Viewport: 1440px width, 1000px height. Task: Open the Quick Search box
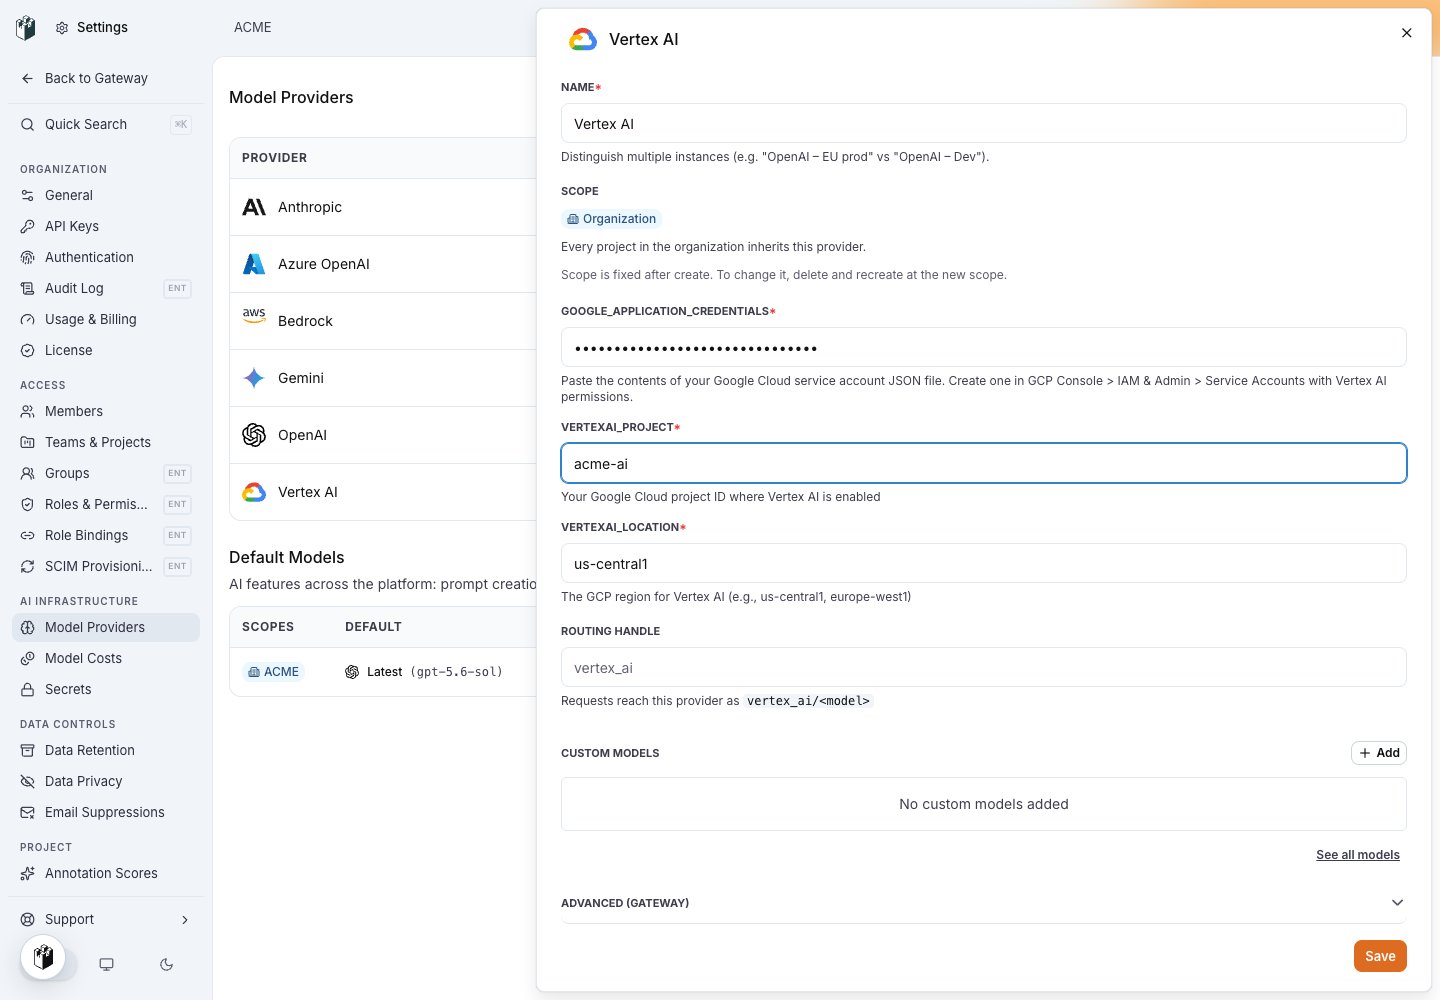106,124
